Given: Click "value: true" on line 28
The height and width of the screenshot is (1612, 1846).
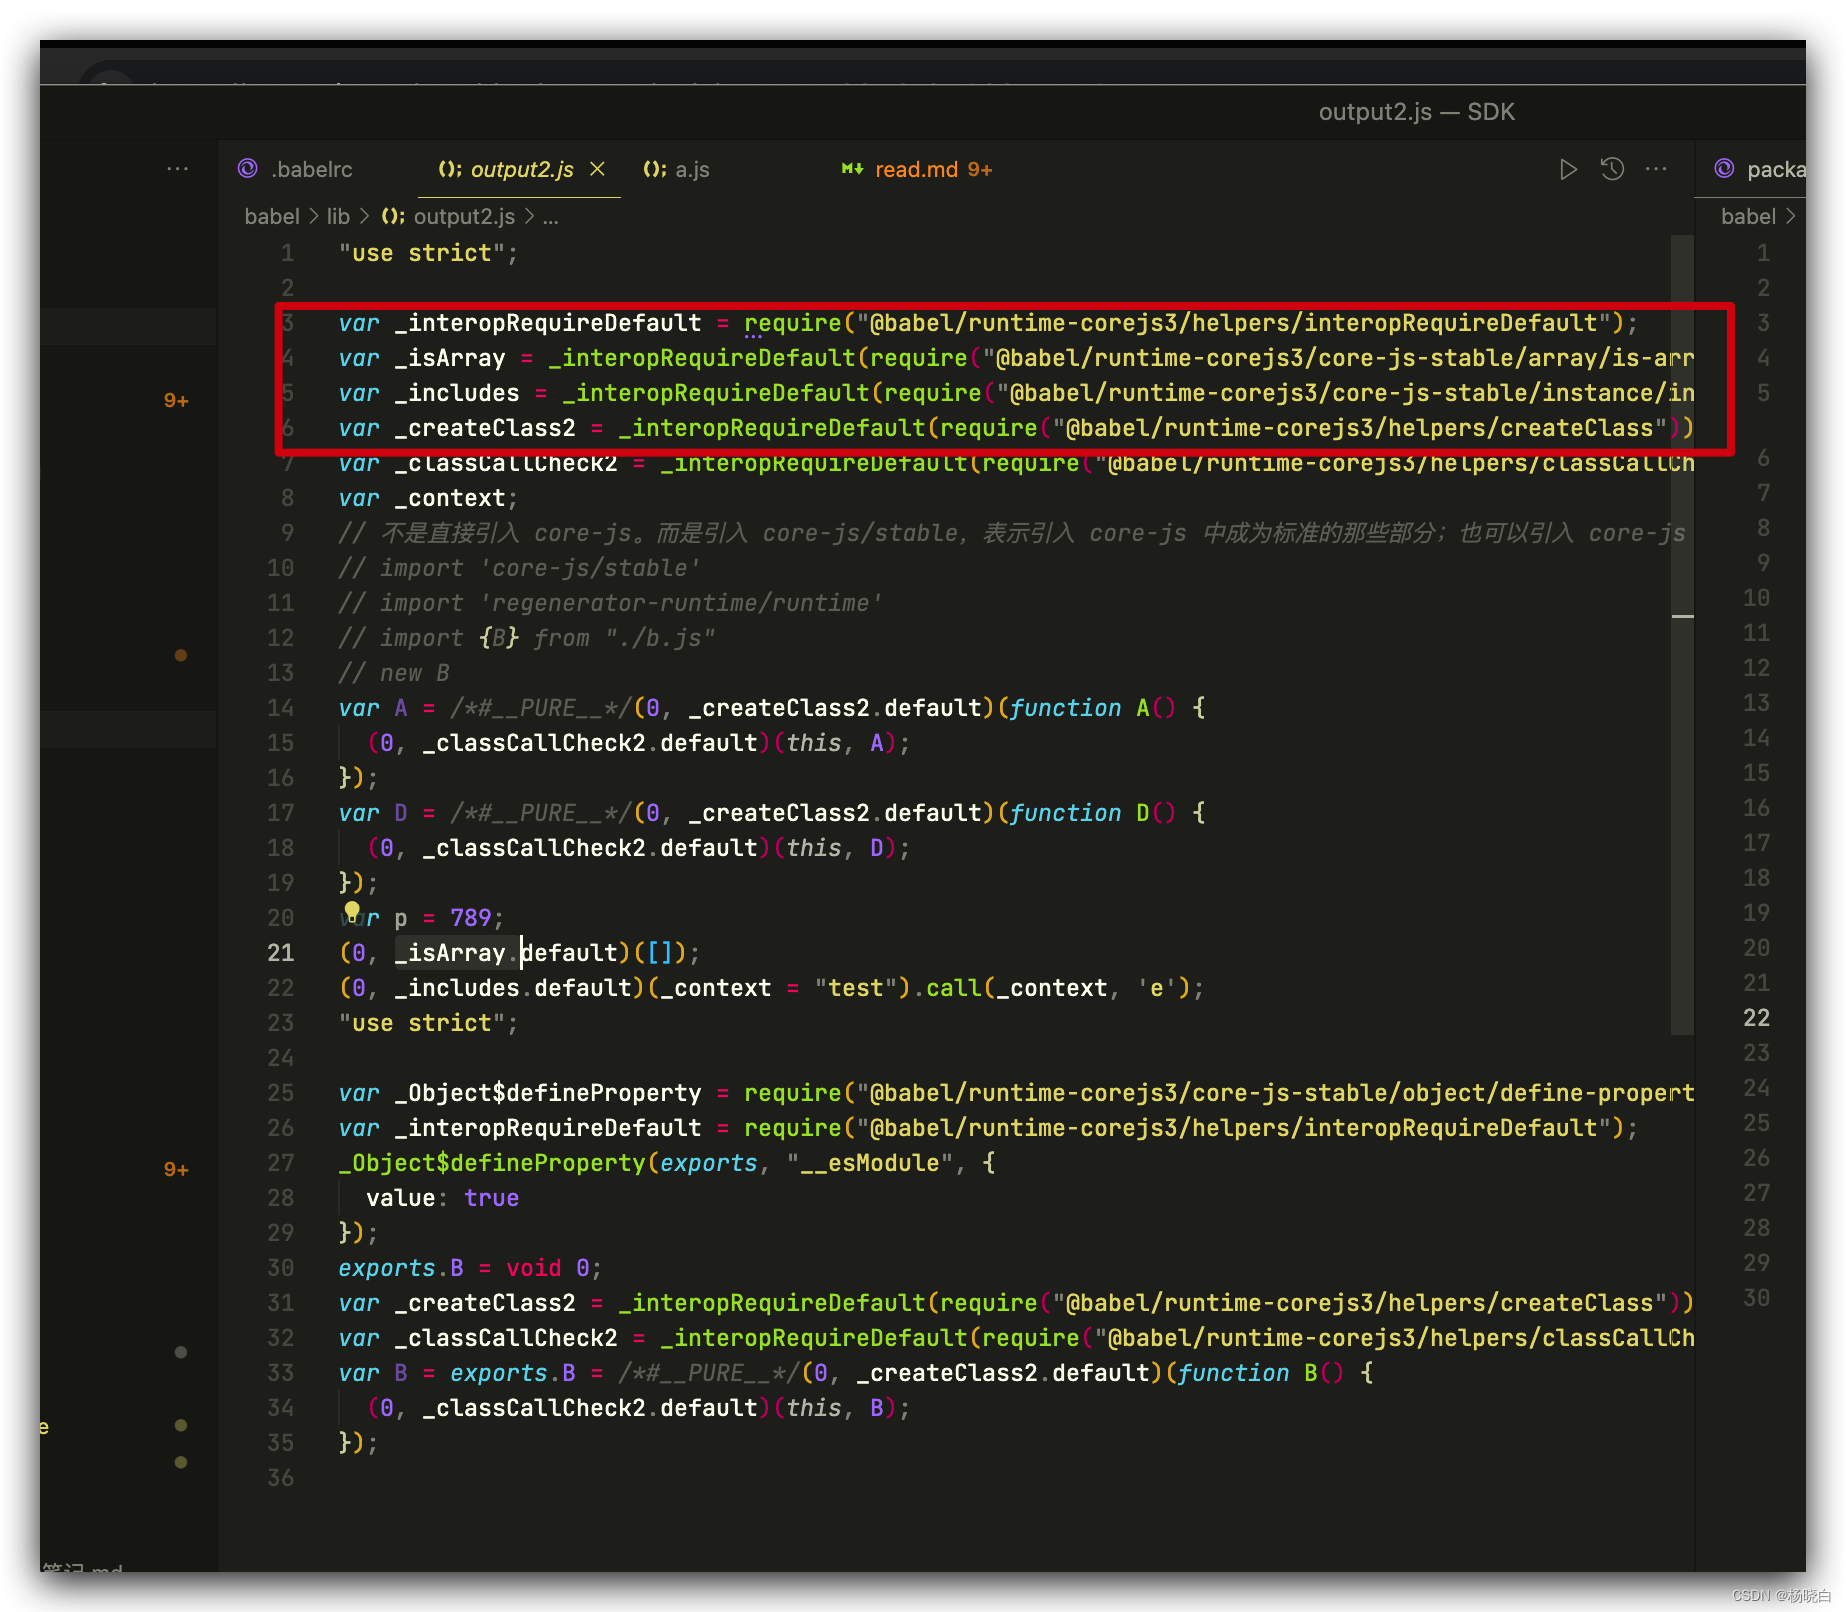Looking at the screenshot, I should click(x=442, y=1198).
